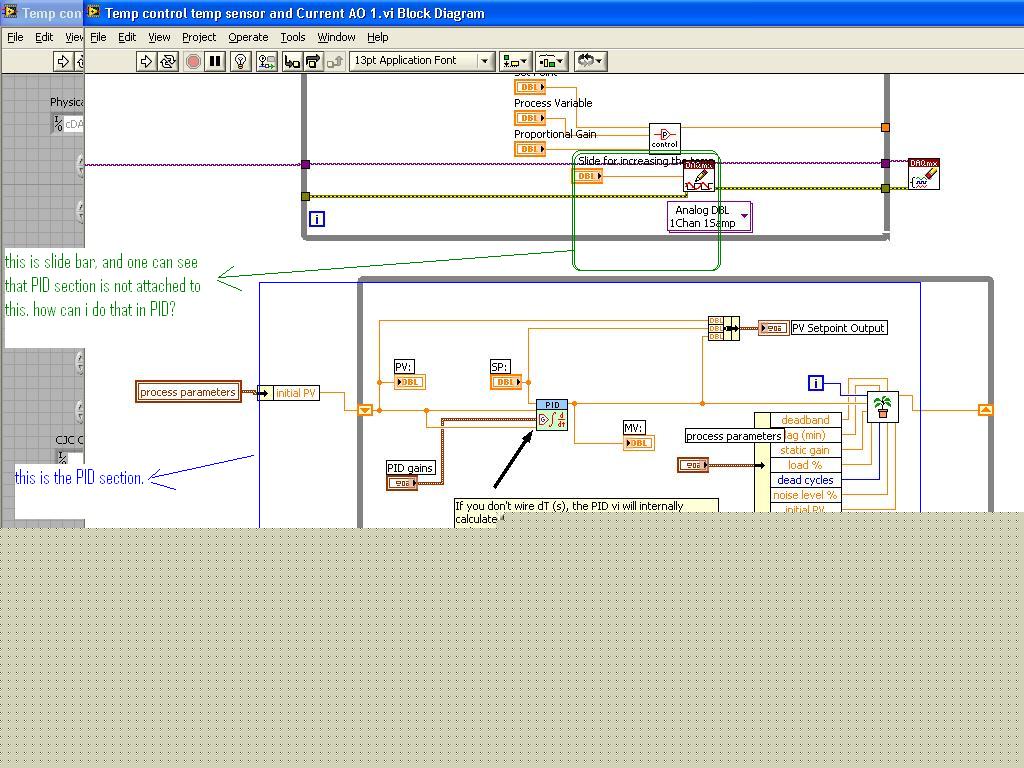Open File menu of the background front panel window

coord(15,37)
